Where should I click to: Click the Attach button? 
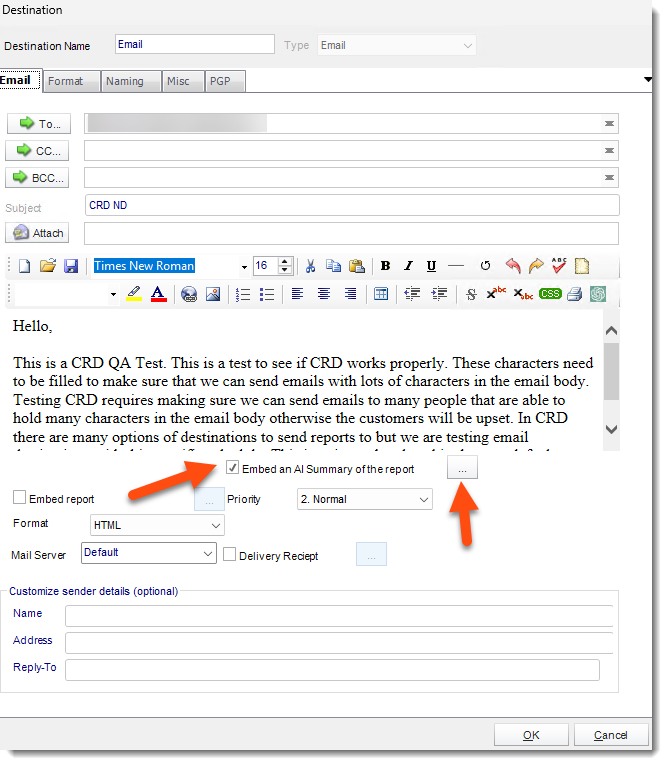click(38, 233)
